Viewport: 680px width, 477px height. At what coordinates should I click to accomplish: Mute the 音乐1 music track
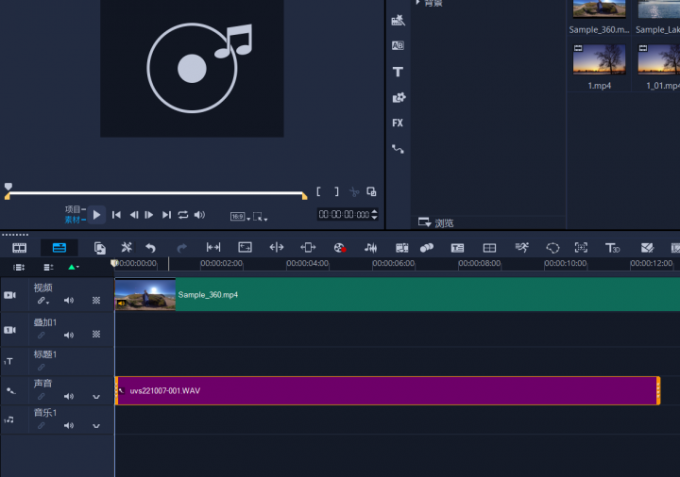69,425
